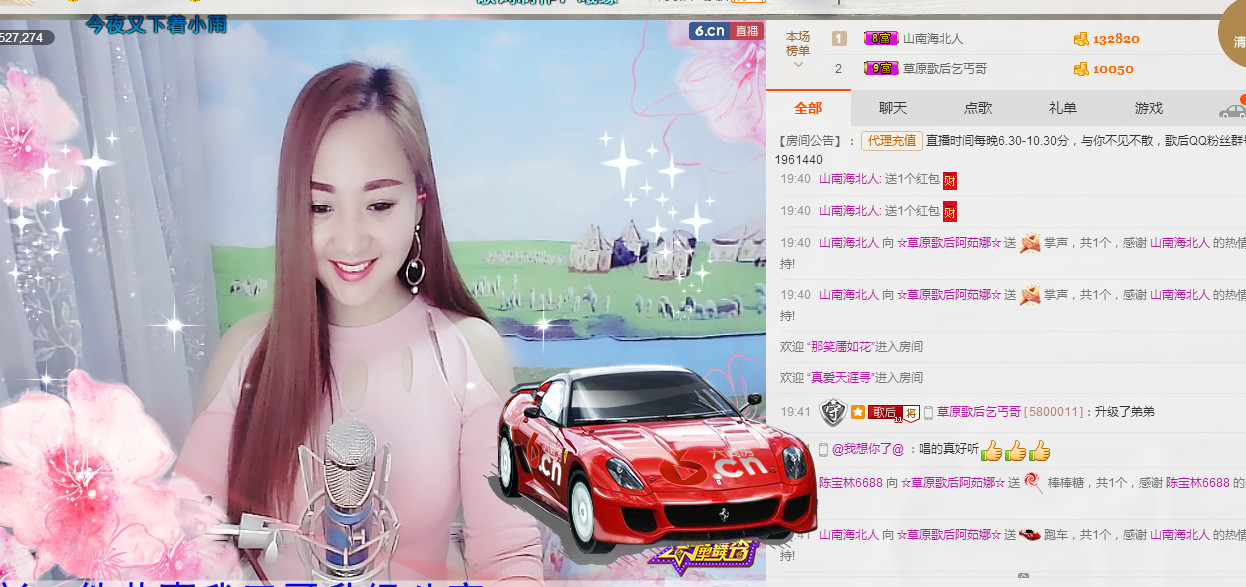The image size is (1246, 587).
Task: Open the car icon next to 游戏 tab
Action: click(1232, 109)
